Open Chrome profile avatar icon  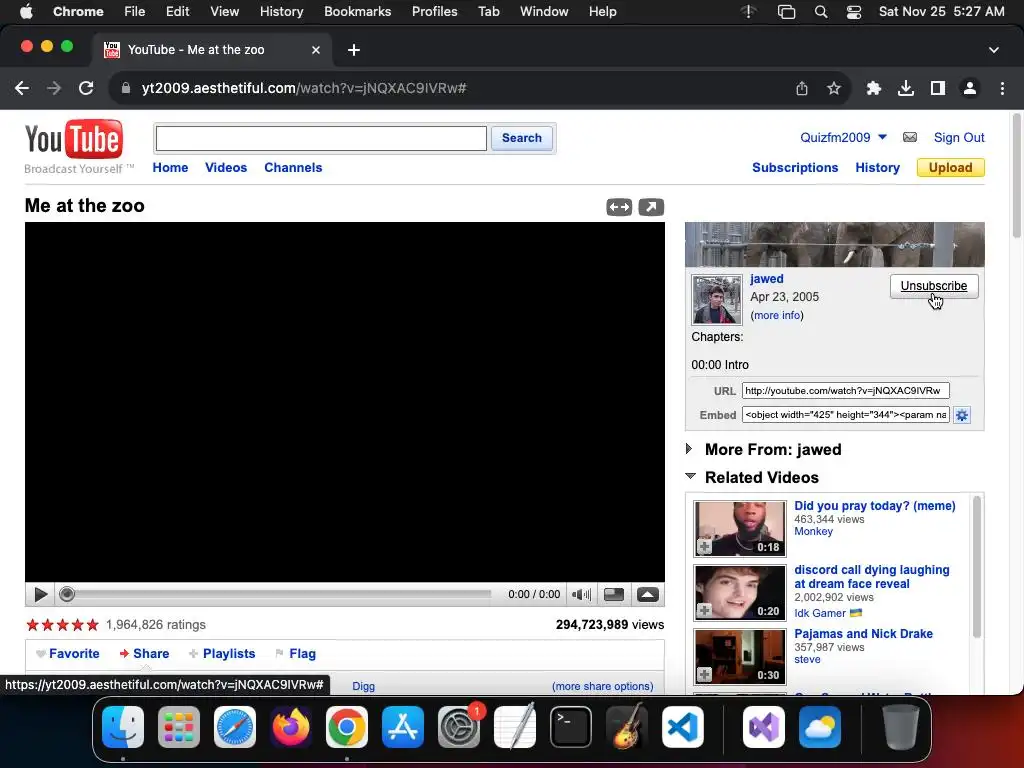pos(970,88)
